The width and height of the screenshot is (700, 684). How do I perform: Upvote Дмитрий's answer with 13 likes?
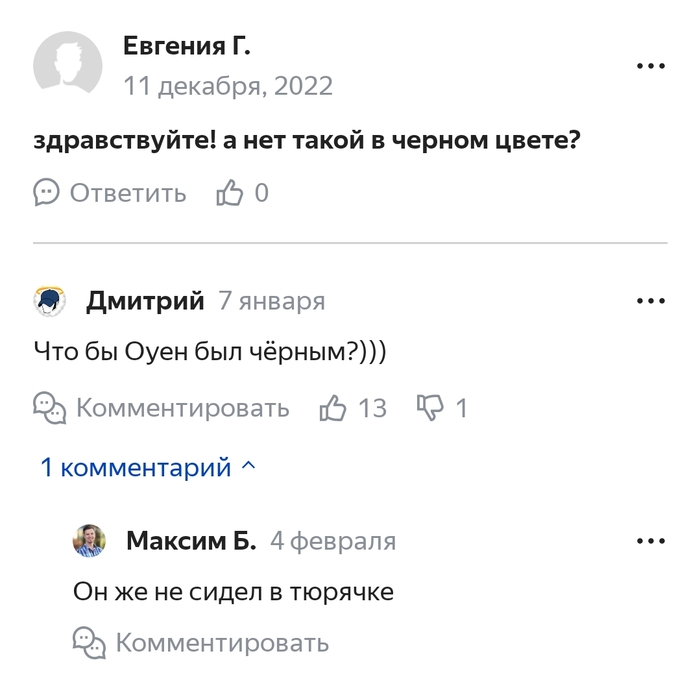[x=332, y=407]
